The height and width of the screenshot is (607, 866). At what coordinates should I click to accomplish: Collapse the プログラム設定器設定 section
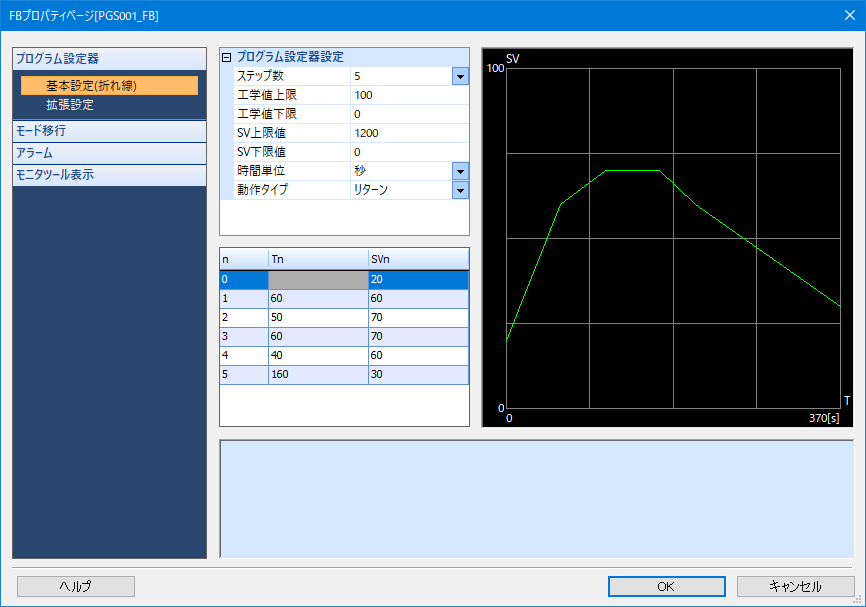(226, 58)
